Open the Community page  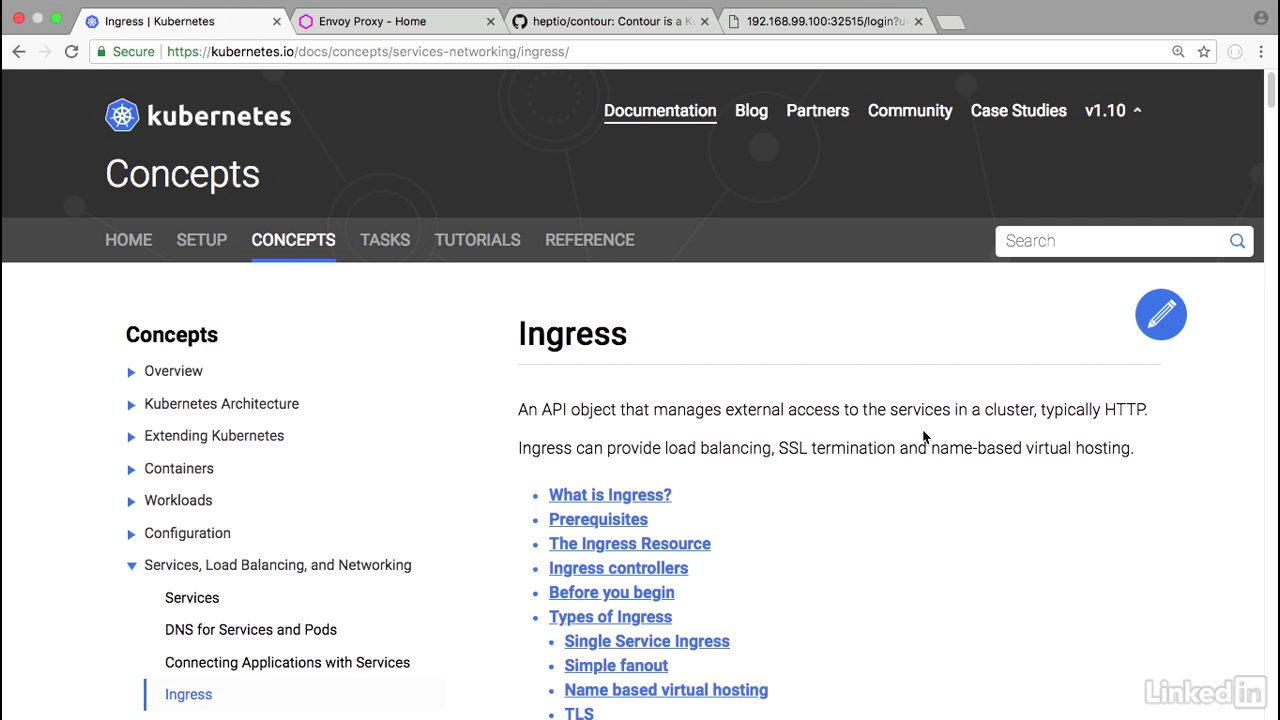(910, 111)
